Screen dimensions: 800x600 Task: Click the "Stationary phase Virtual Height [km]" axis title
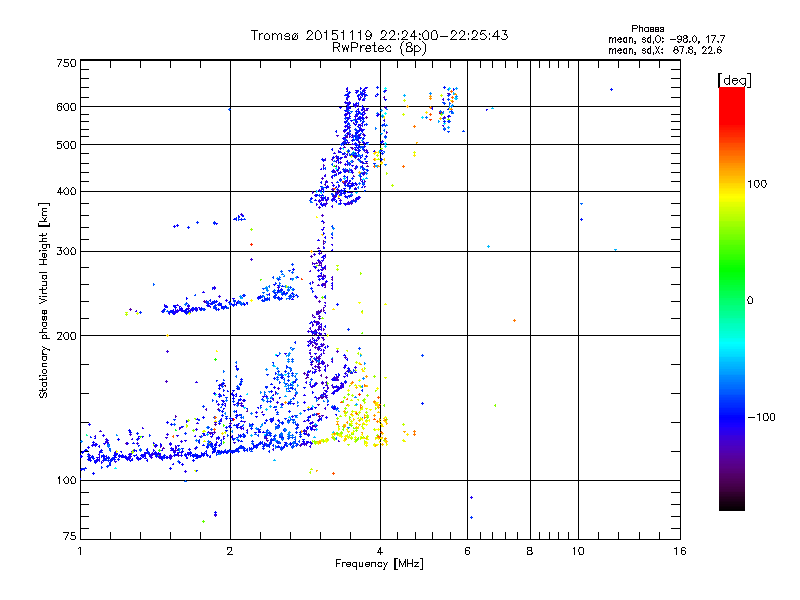[x=44, y=300]
